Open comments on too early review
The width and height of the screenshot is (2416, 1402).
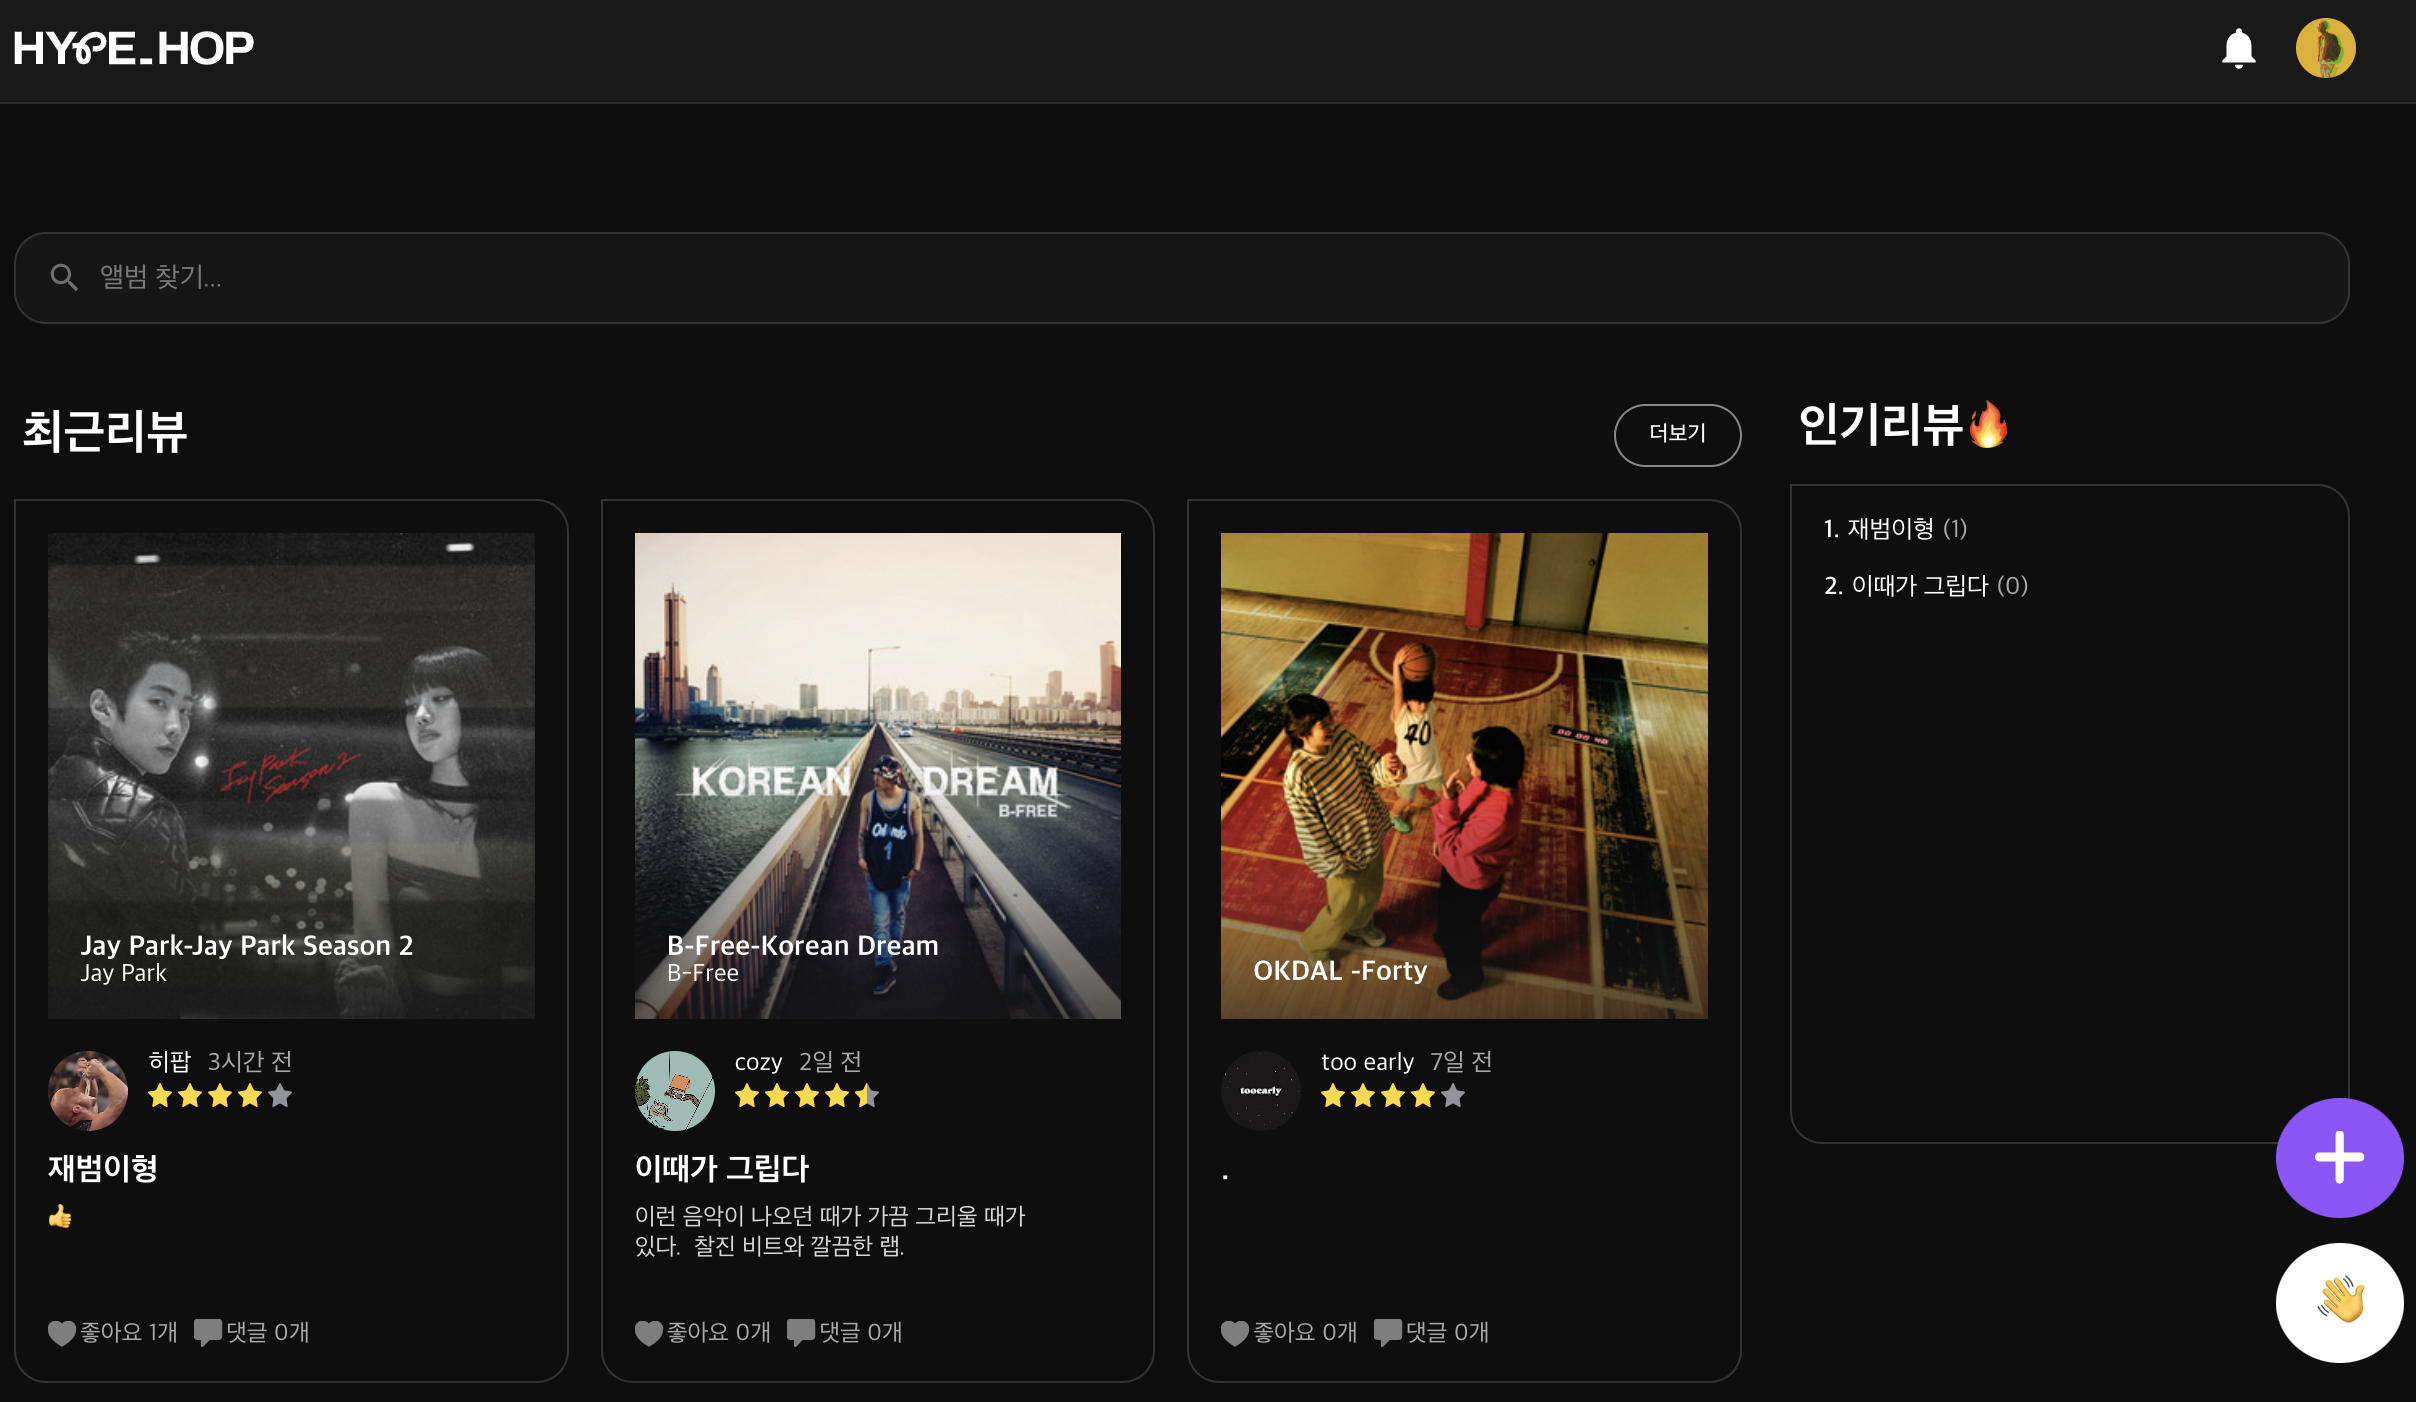click(x=1431, y=1332)
